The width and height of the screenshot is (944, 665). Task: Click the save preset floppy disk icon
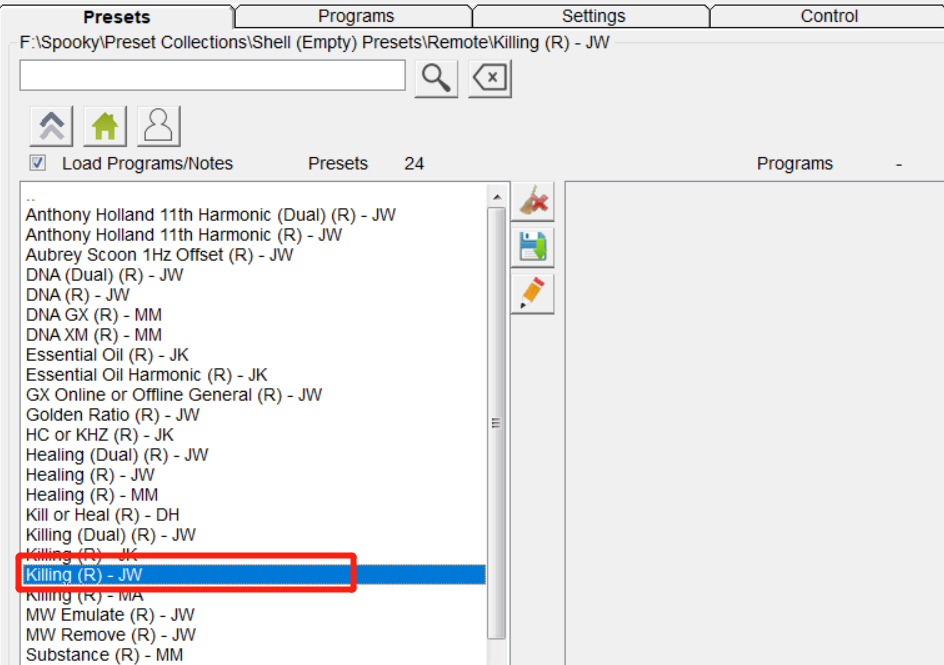pos(533,248)
